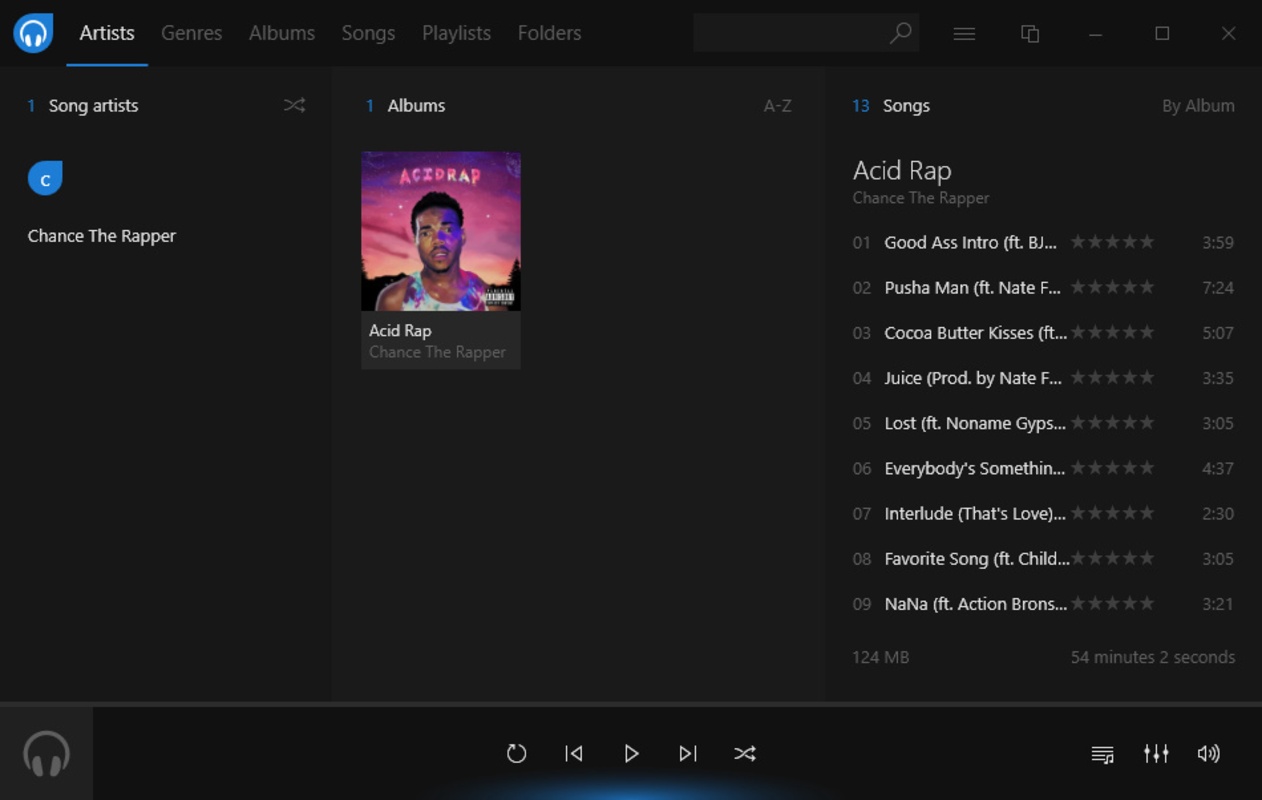Click the search magnifier icon
1262x800 pixels.
pos(901,33)
